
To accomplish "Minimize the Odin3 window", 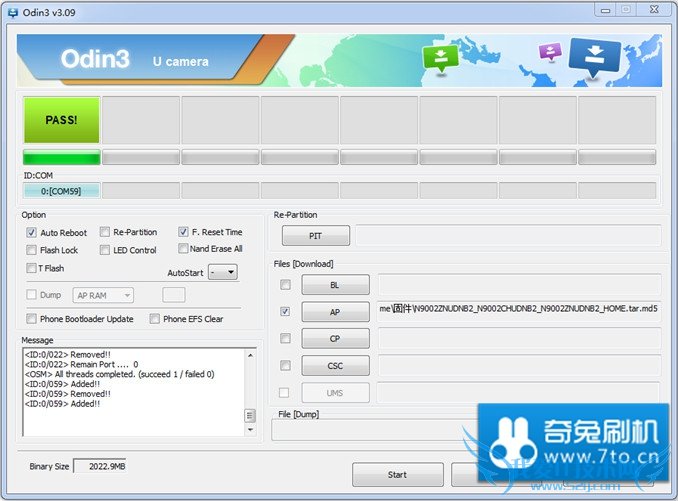I will (x=605, y=10).
